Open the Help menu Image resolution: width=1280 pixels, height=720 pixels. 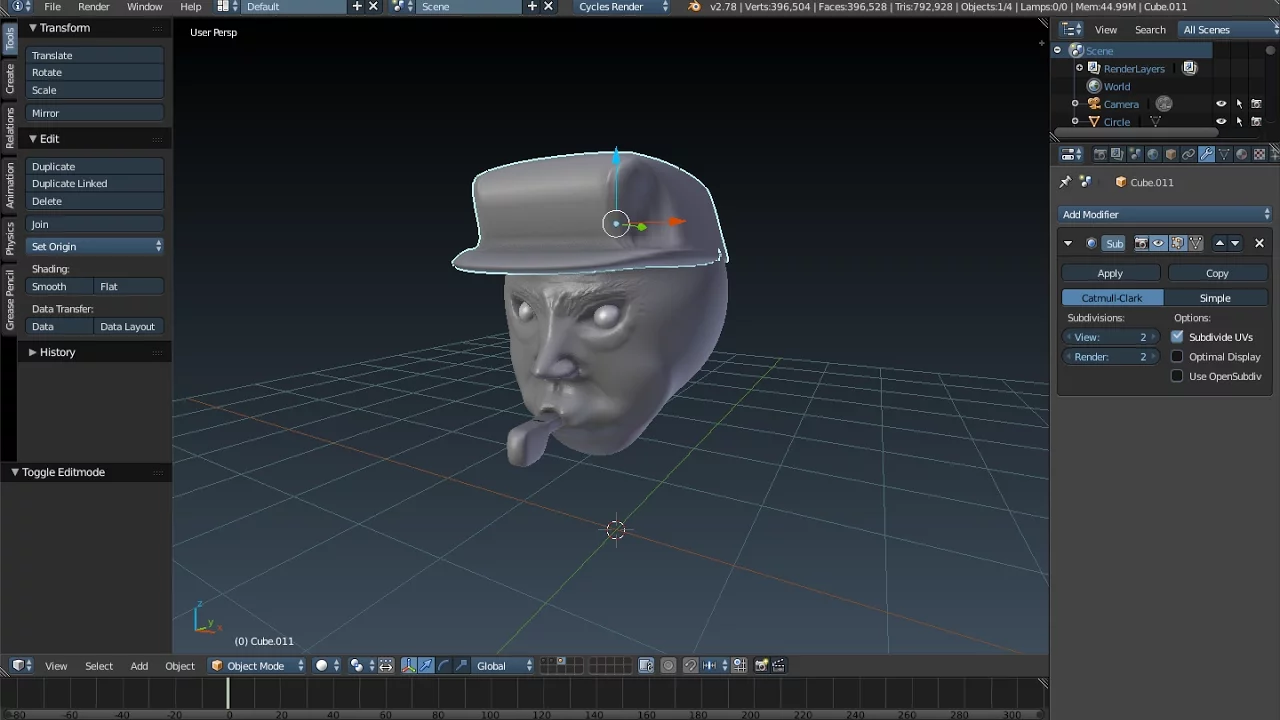(x=190, y=6)
